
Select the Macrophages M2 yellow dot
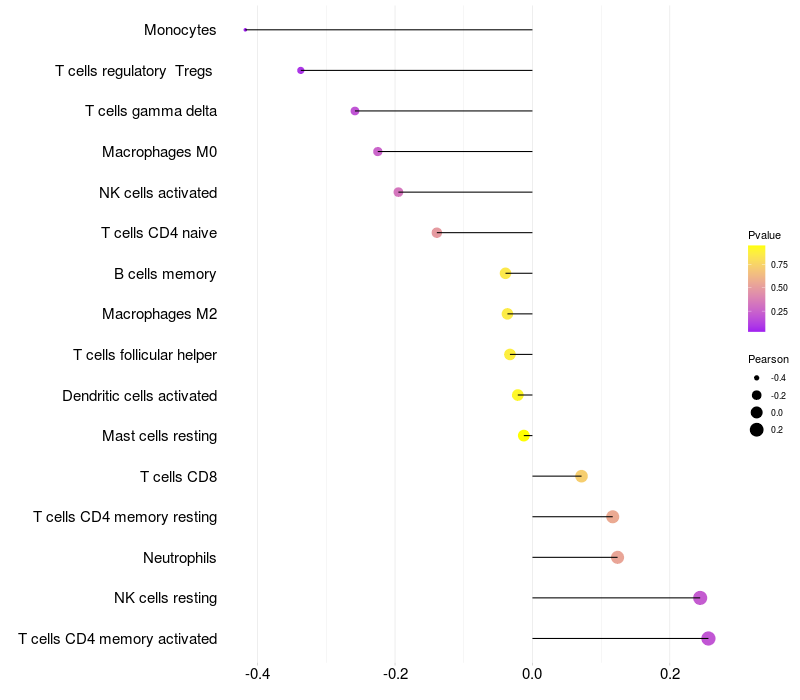point(507,314)
